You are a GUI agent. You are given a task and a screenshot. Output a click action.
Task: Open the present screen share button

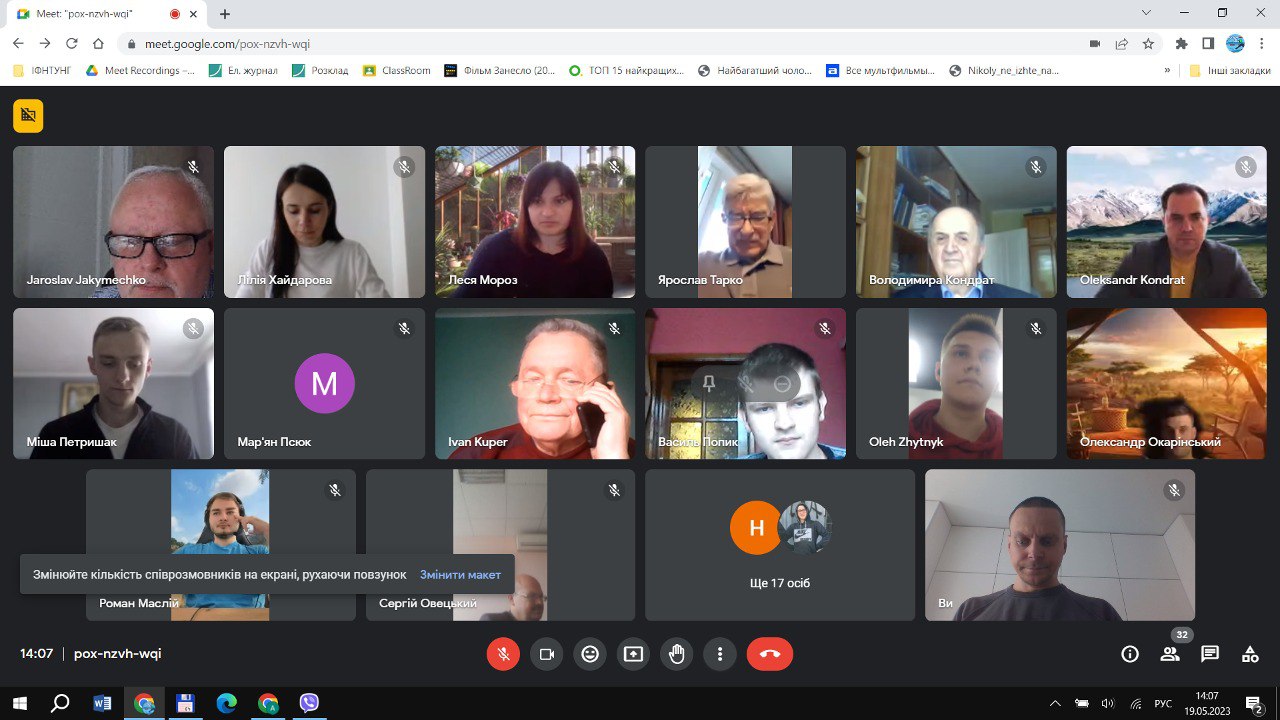(633, 654)
